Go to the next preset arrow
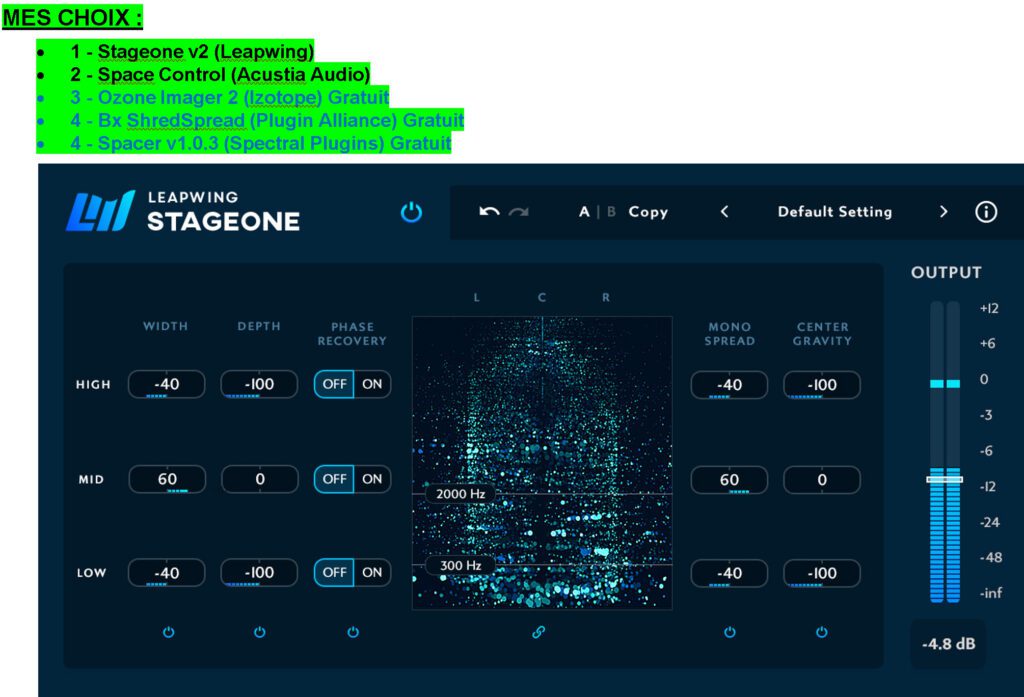The width and height of the screenshot is (1024, 697). pyautogui.click(x=943, y=212)
